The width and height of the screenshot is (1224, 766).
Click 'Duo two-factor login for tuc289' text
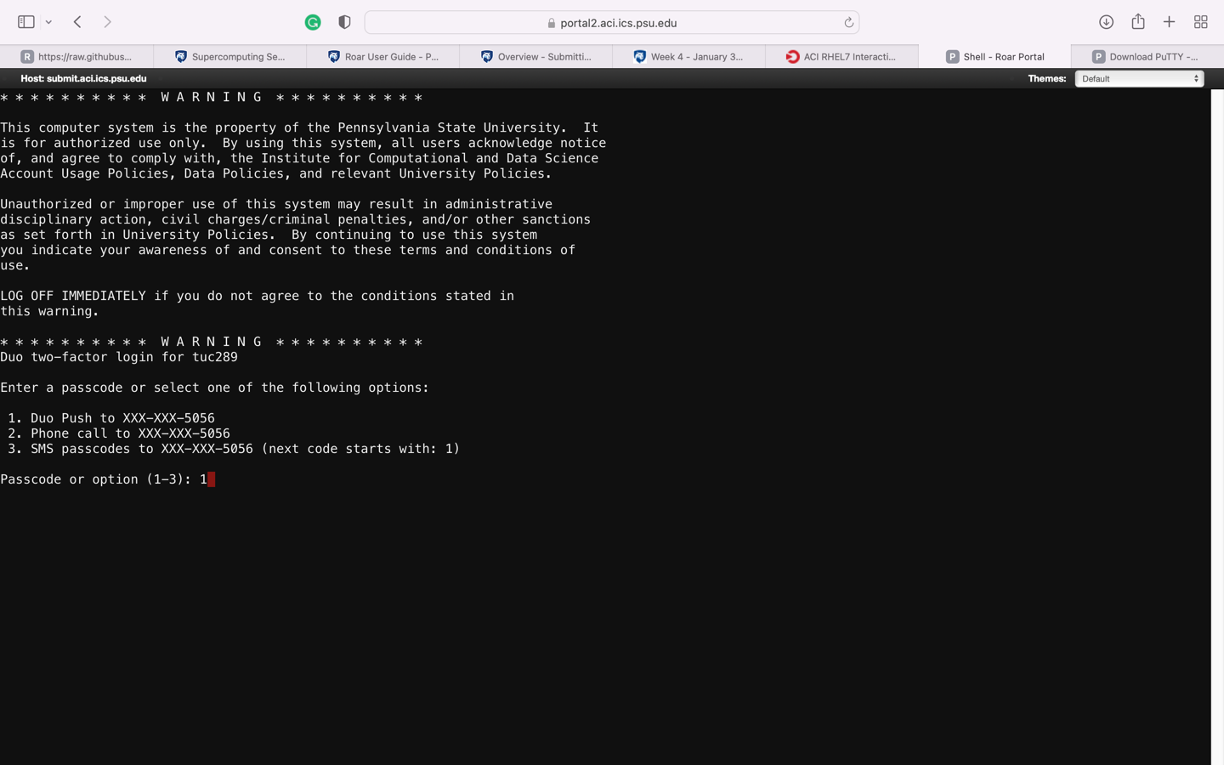[x=119, y=357]
